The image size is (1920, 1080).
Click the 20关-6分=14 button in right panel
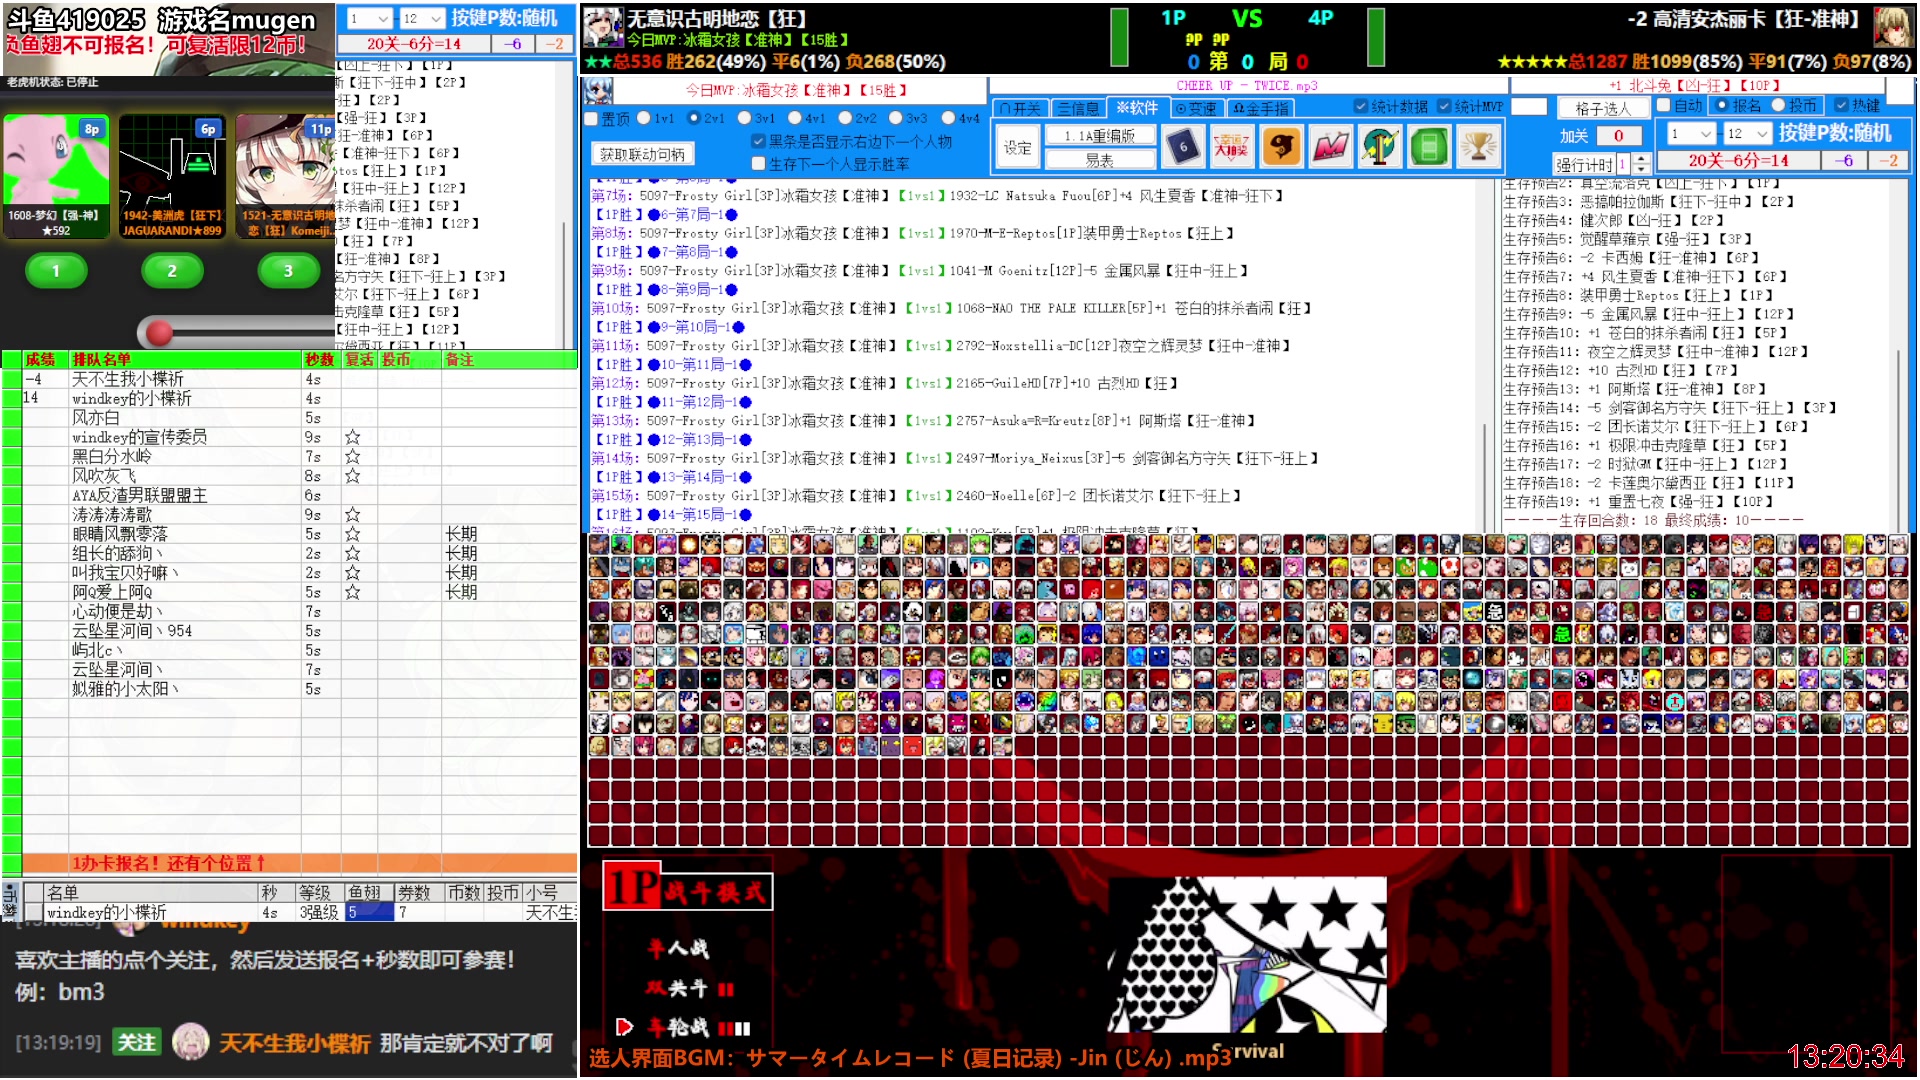(1738, 160)
